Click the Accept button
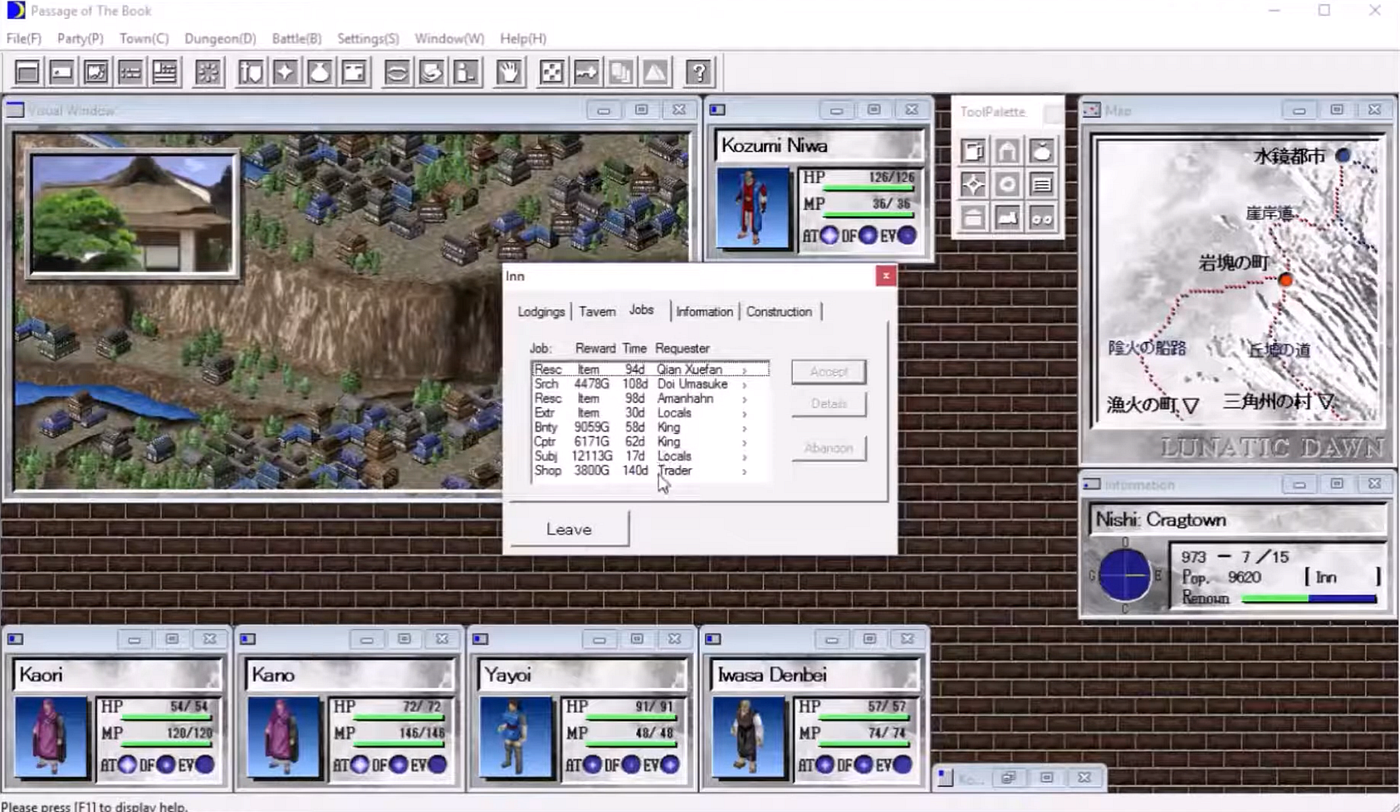This screenshot has height=812, width=1400. 829,372
